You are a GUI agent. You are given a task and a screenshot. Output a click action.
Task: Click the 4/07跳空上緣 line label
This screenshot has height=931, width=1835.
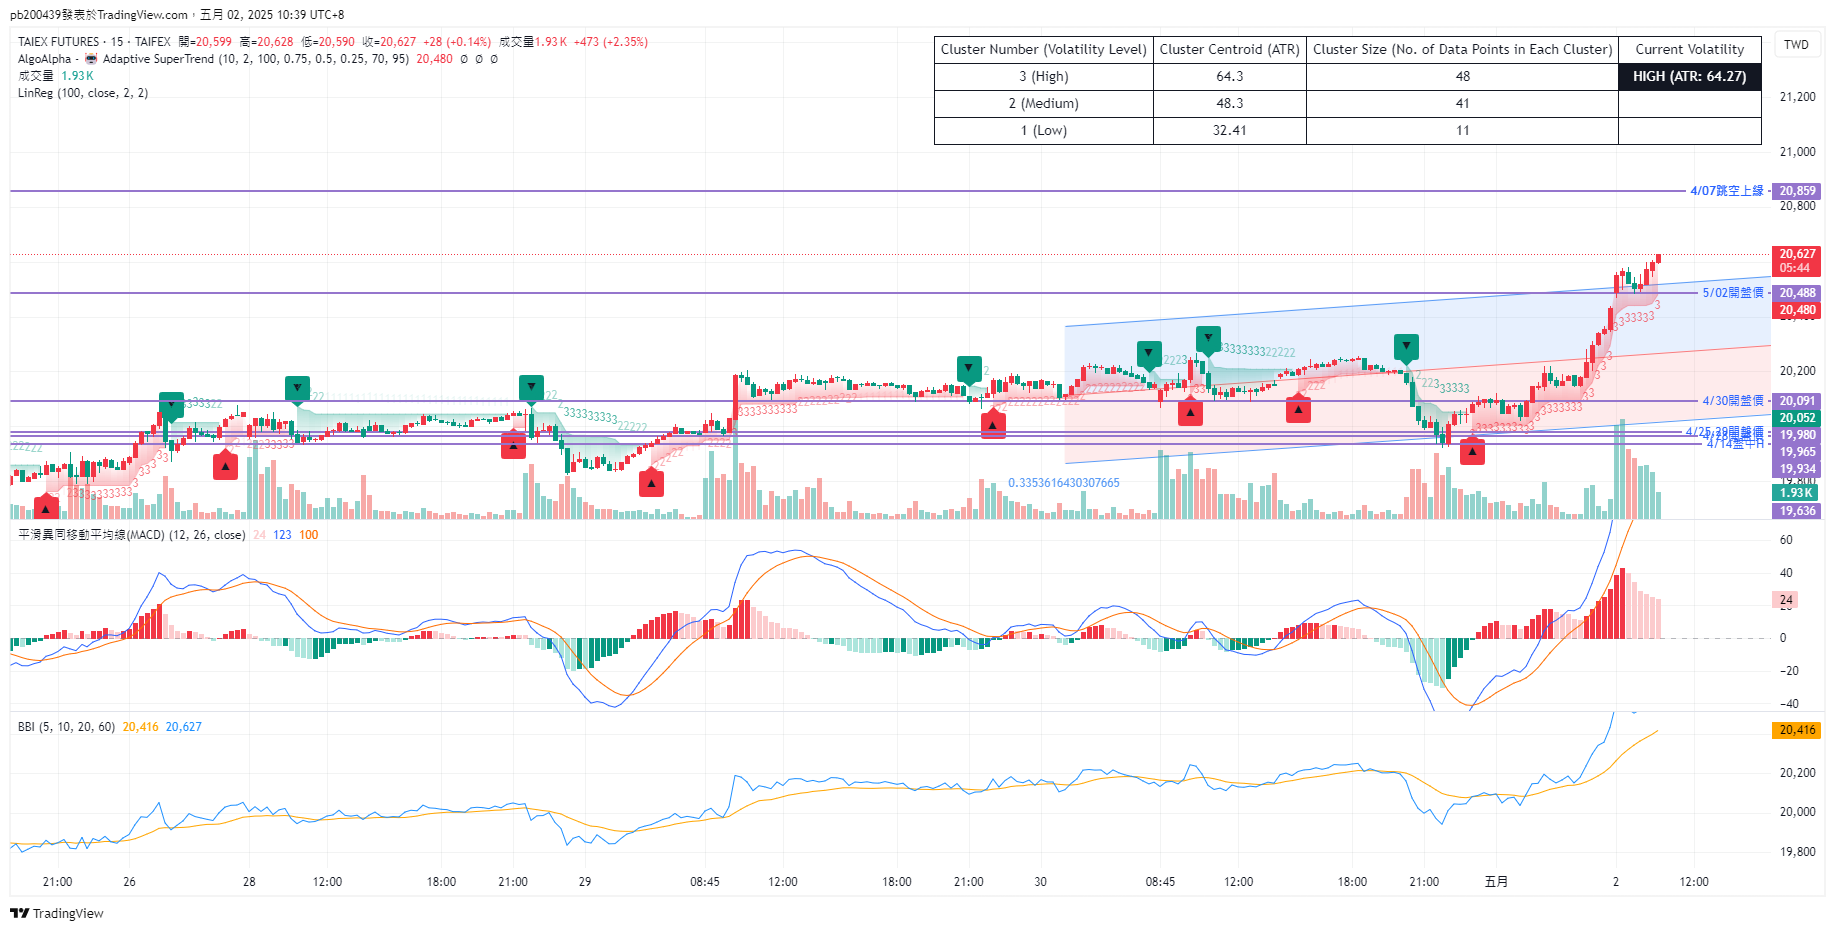[x=1727, y=191]
